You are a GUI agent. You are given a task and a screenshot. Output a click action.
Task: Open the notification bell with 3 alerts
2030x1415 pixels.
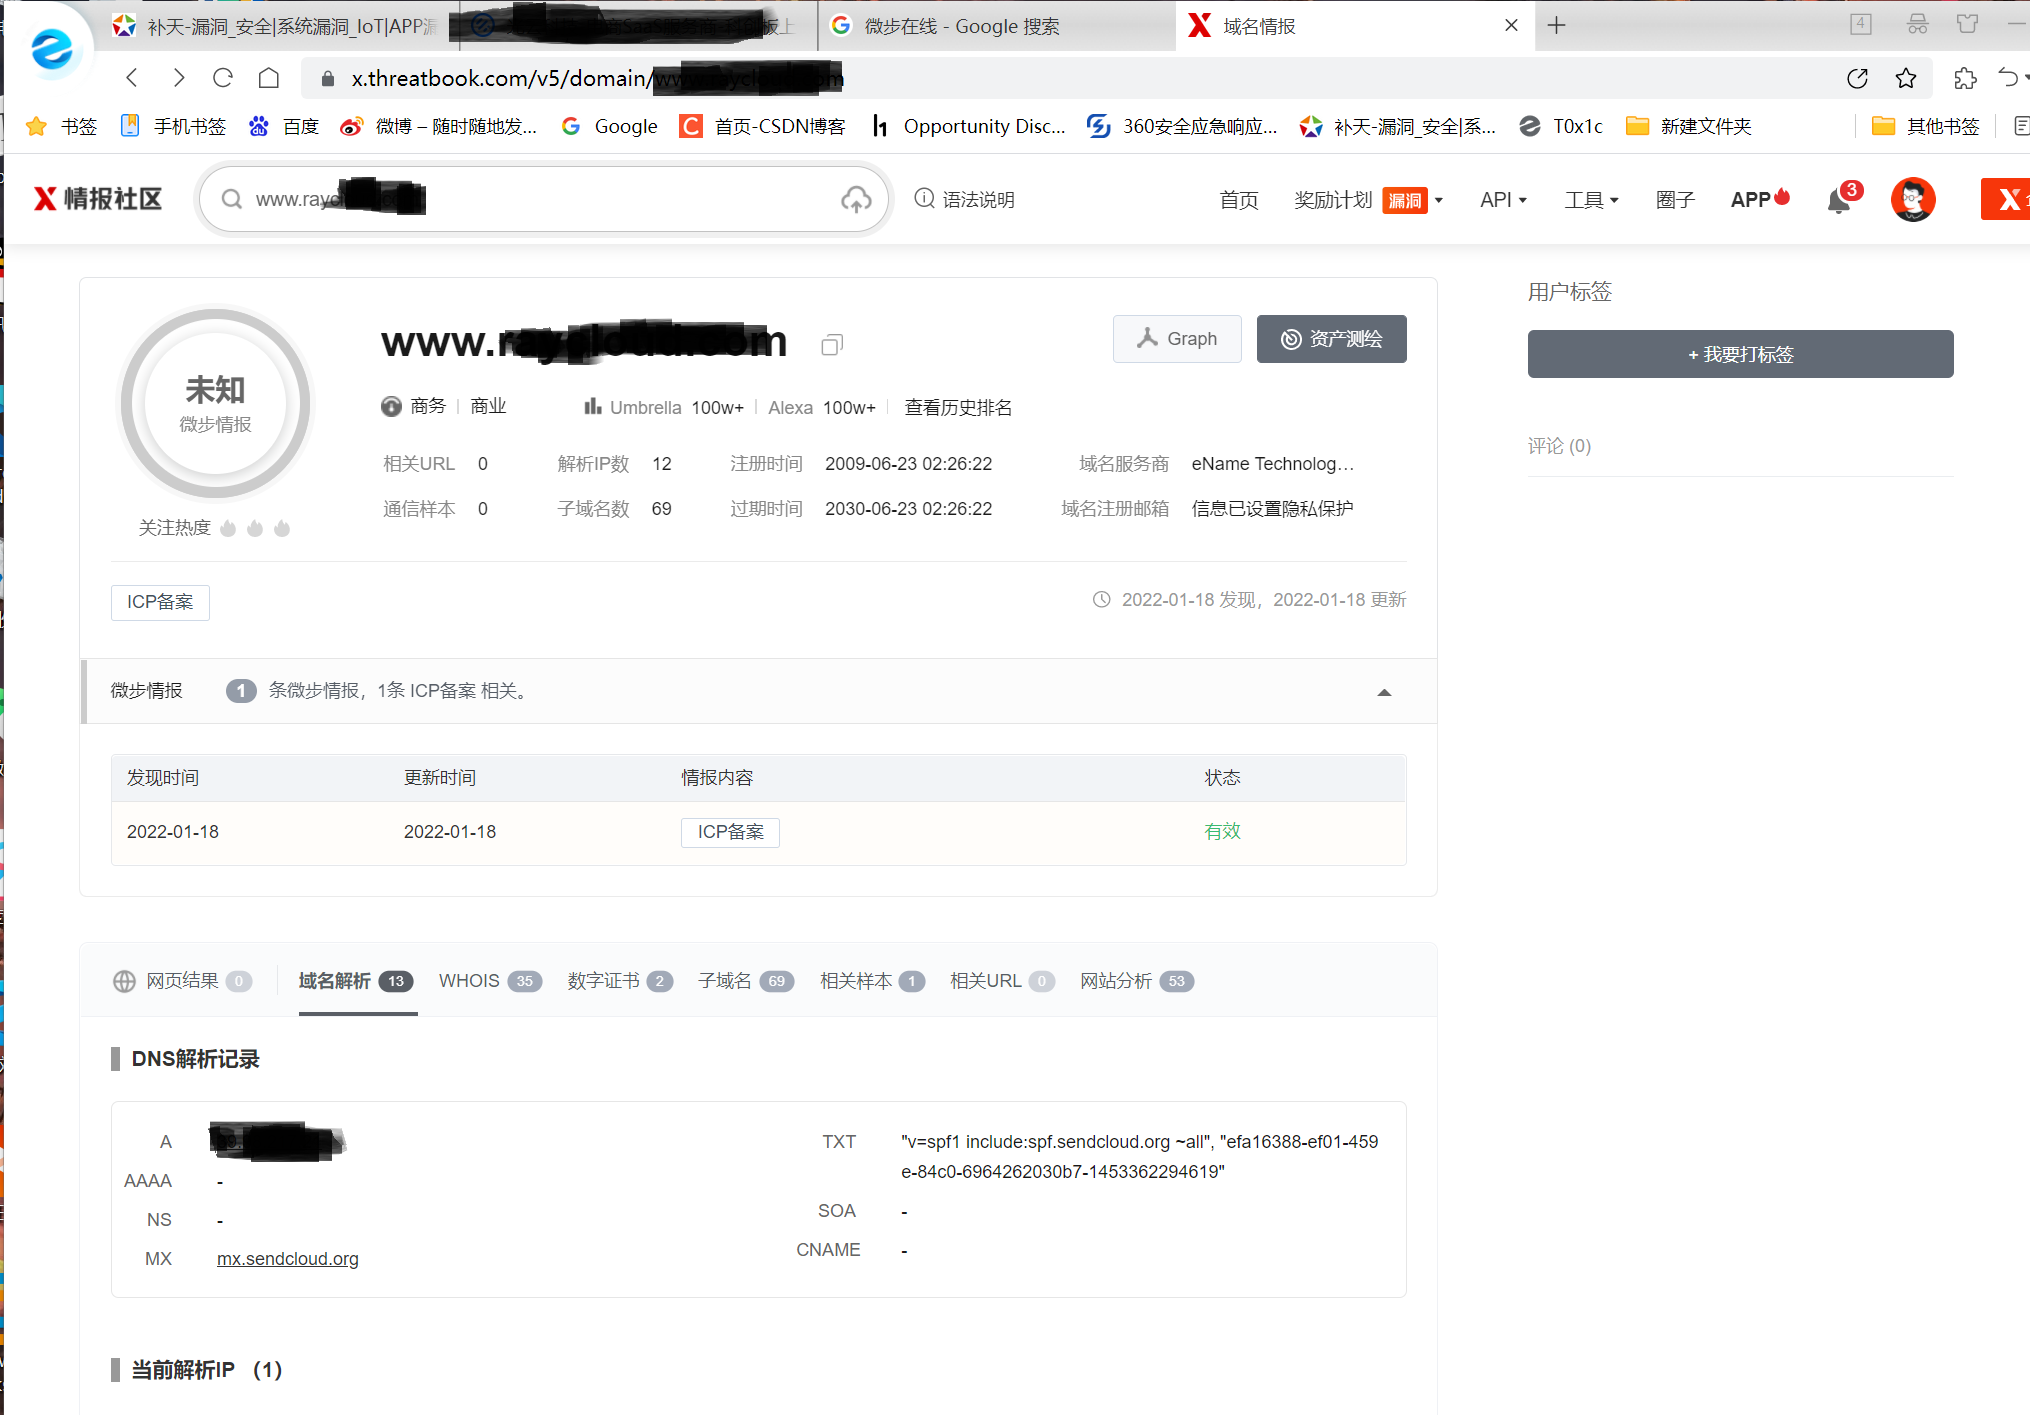pyautogui.click(x=1838, y=201)
